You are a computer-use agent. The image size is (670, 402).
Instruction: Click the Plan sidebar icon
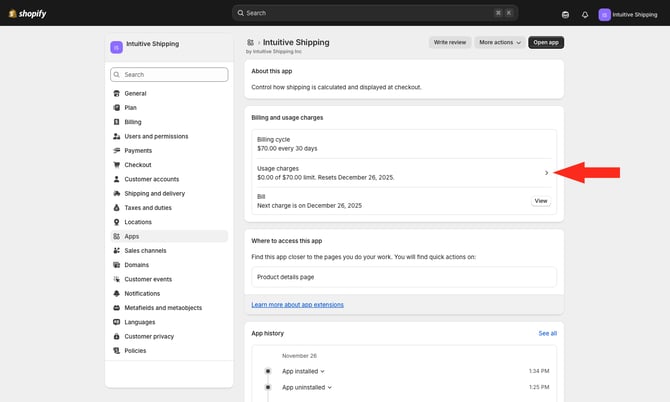click(116, 108)
